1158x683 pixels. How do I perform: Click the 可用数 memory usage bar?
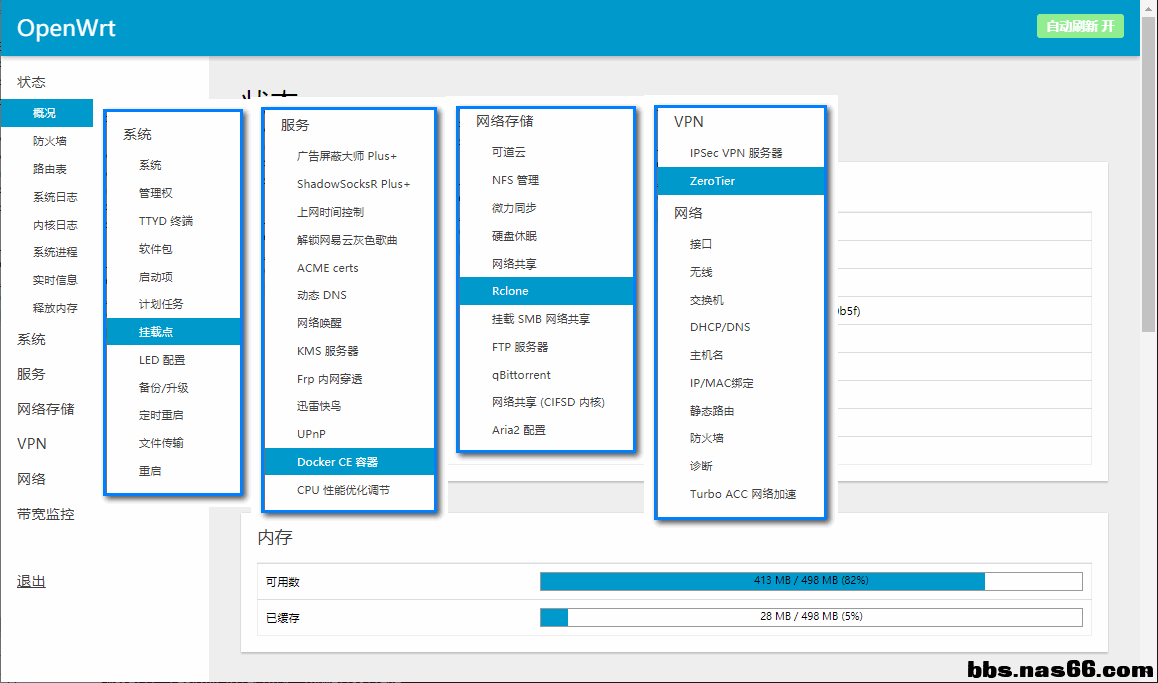click(x=810, y=581)
